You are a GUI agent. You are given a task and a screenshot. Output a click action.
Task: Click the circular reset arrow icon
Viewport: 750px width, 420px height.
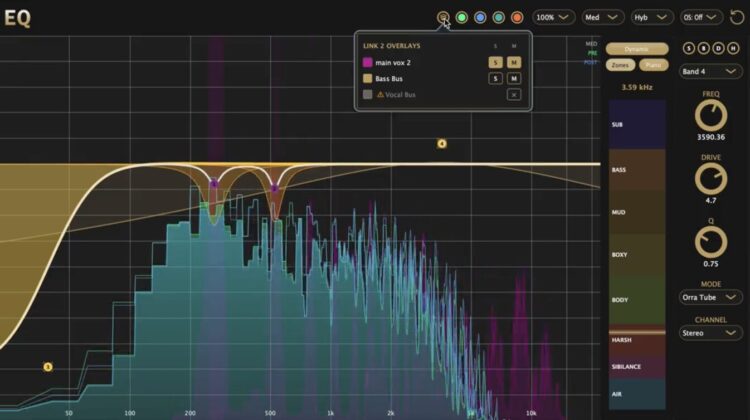tap(737, 17)
